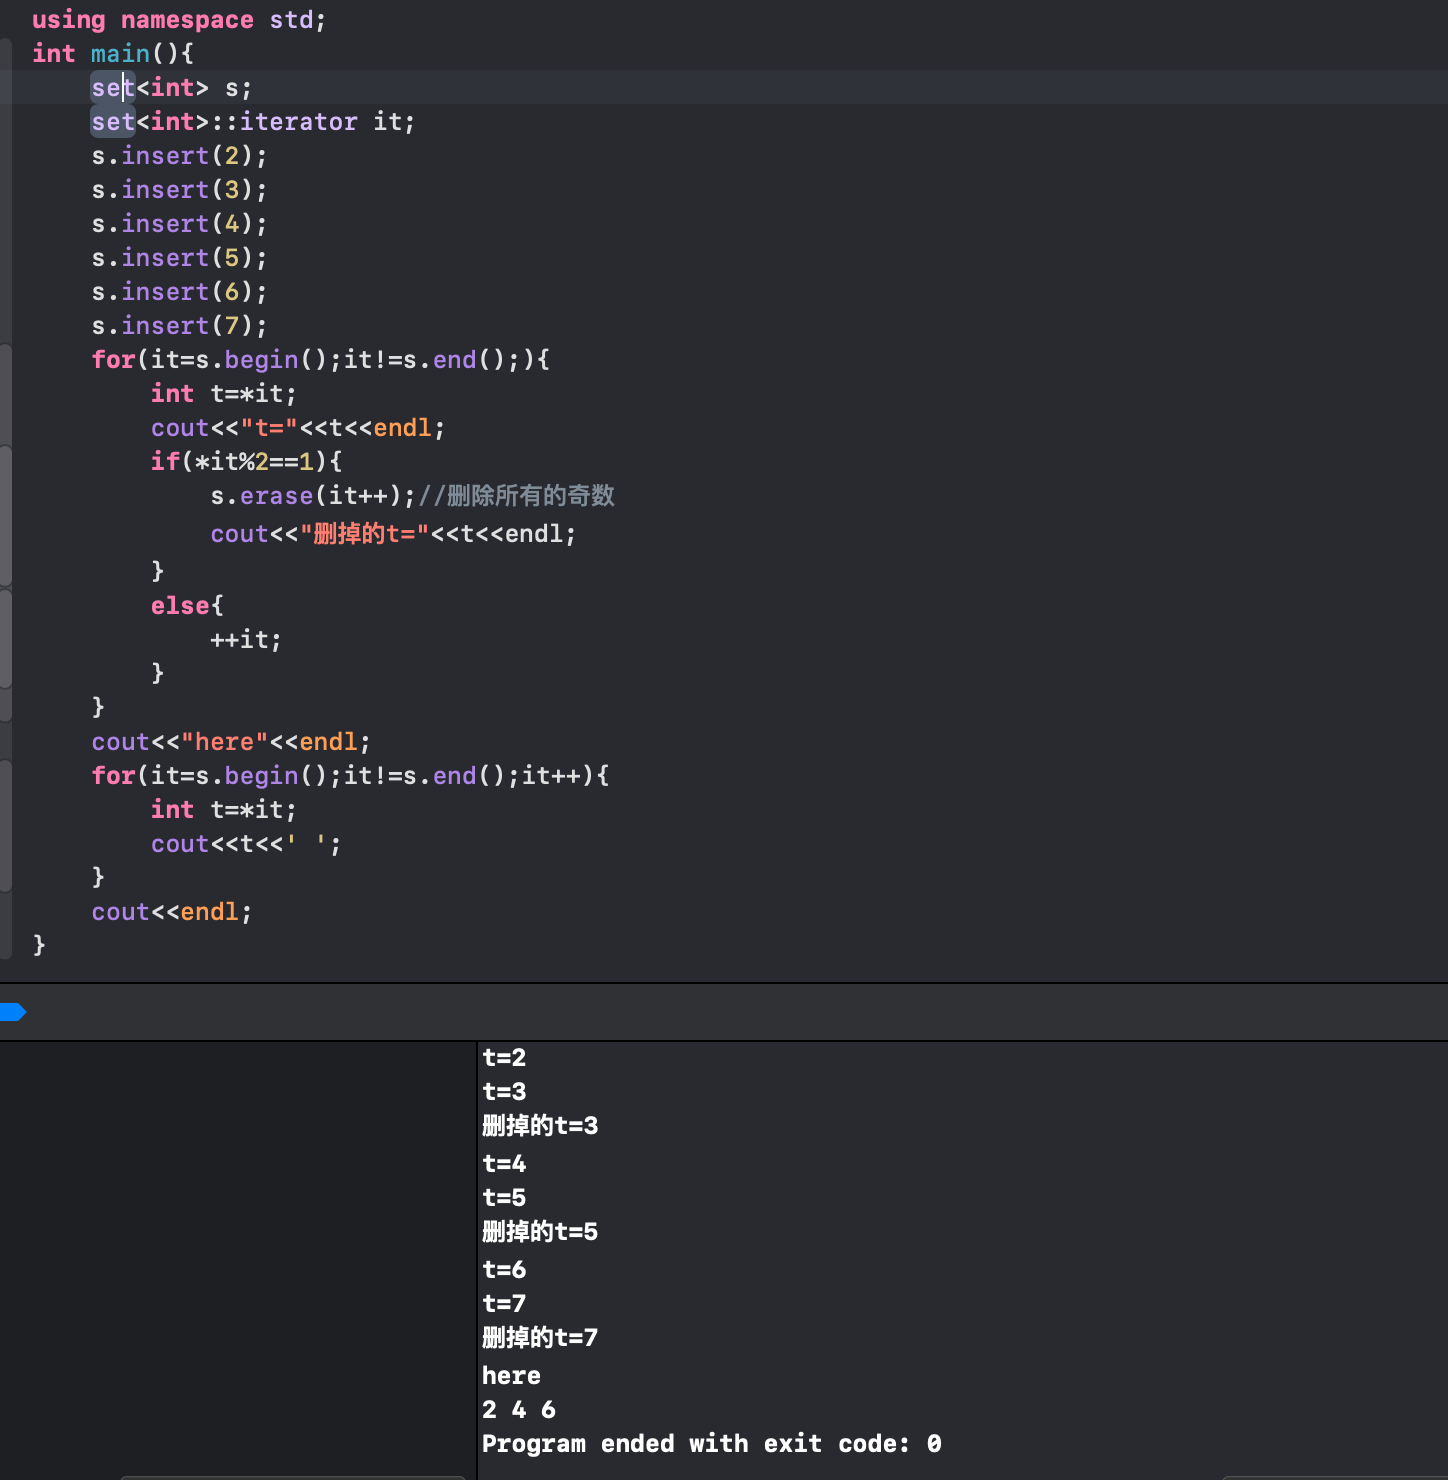This screenshot has width=1448, height=1480.
Task: Click the 'if(*it%2==1){' condition
Action: pos(247,462)
